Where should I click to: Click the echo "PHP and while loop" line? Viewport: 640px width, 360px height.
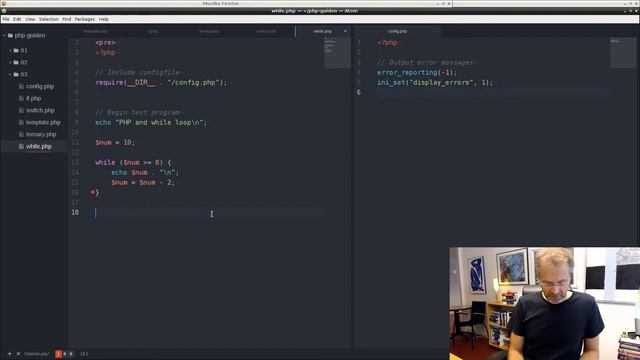pyautogui.click(x=151, y=122)
